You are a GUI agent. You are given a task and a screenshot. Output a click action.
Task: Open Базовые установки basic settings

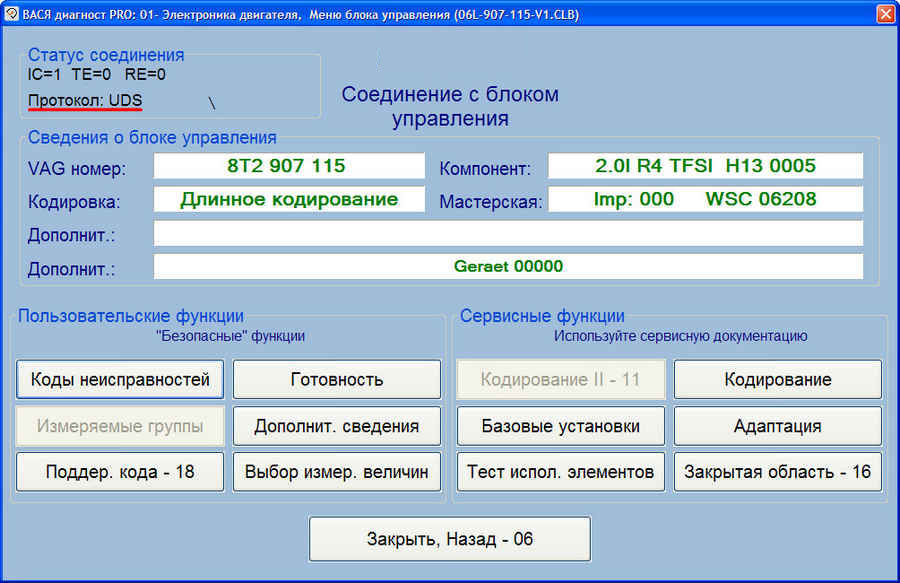(561, 426)
